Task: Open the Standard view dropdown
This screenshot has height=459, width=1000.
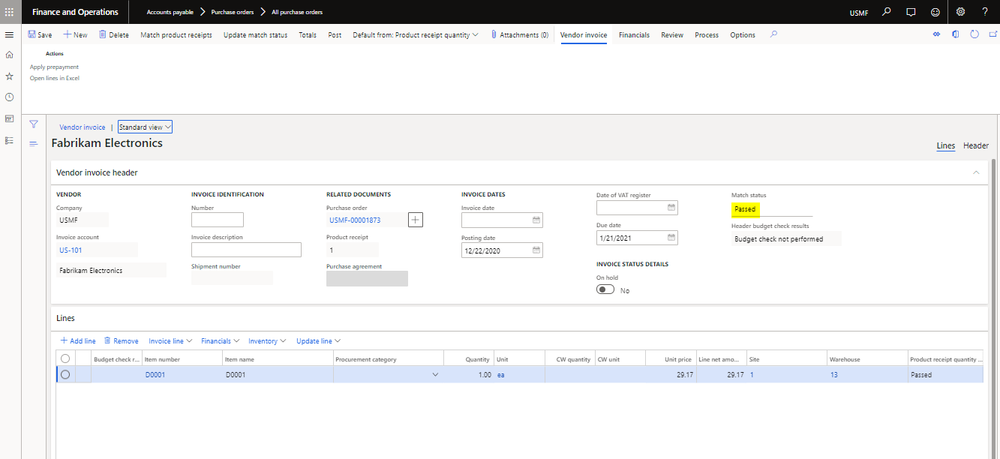Action: (x=145, y=127)
